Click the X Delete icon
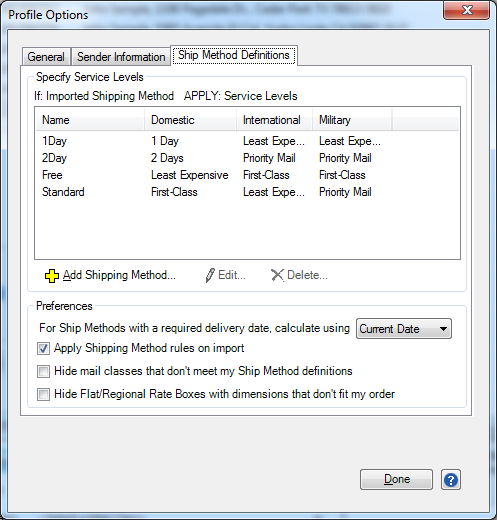 [x=277, y=275]
